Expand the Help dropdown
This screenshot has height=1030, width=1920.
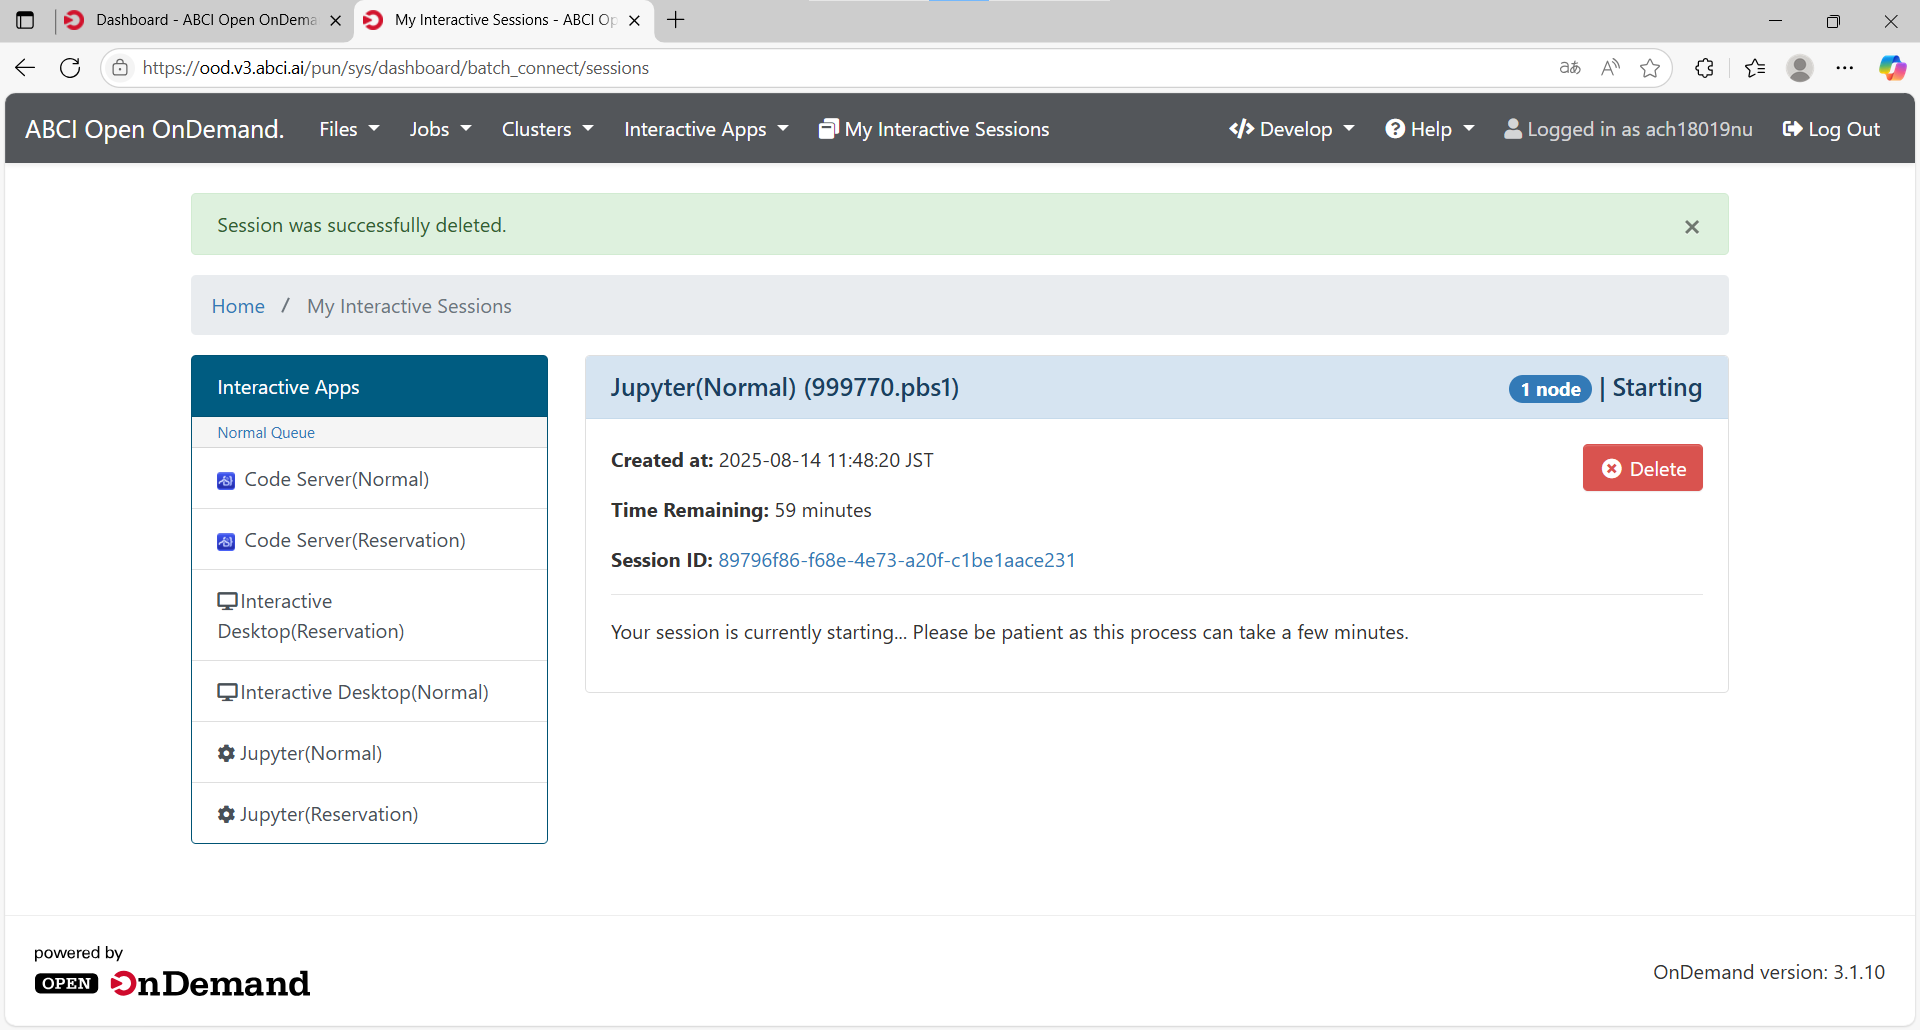(x=1430, y=129)
